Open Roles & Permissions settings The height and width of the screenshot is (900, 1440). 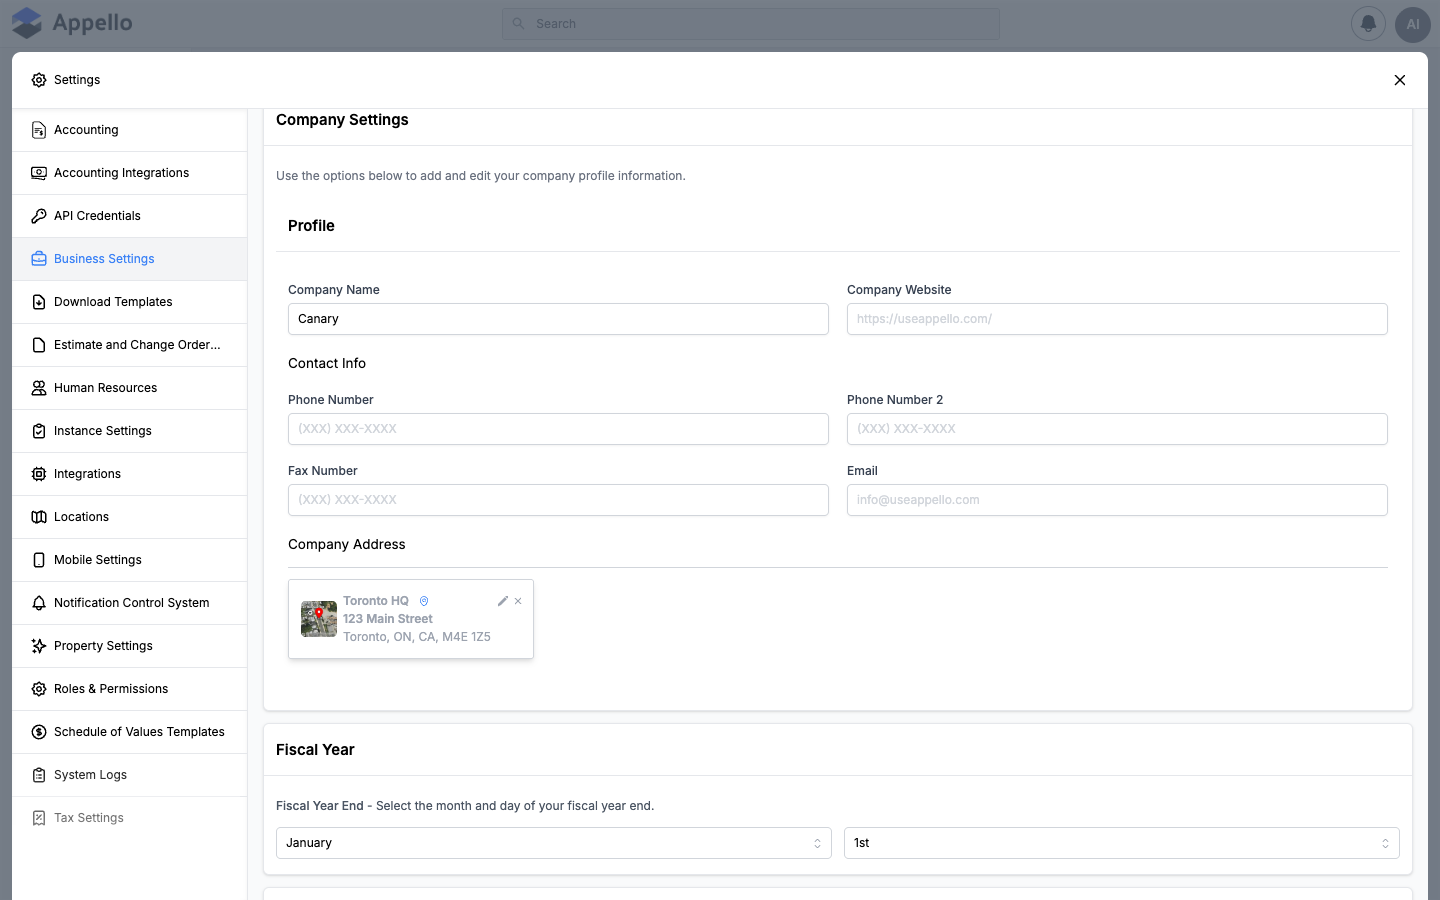point(130,689)
